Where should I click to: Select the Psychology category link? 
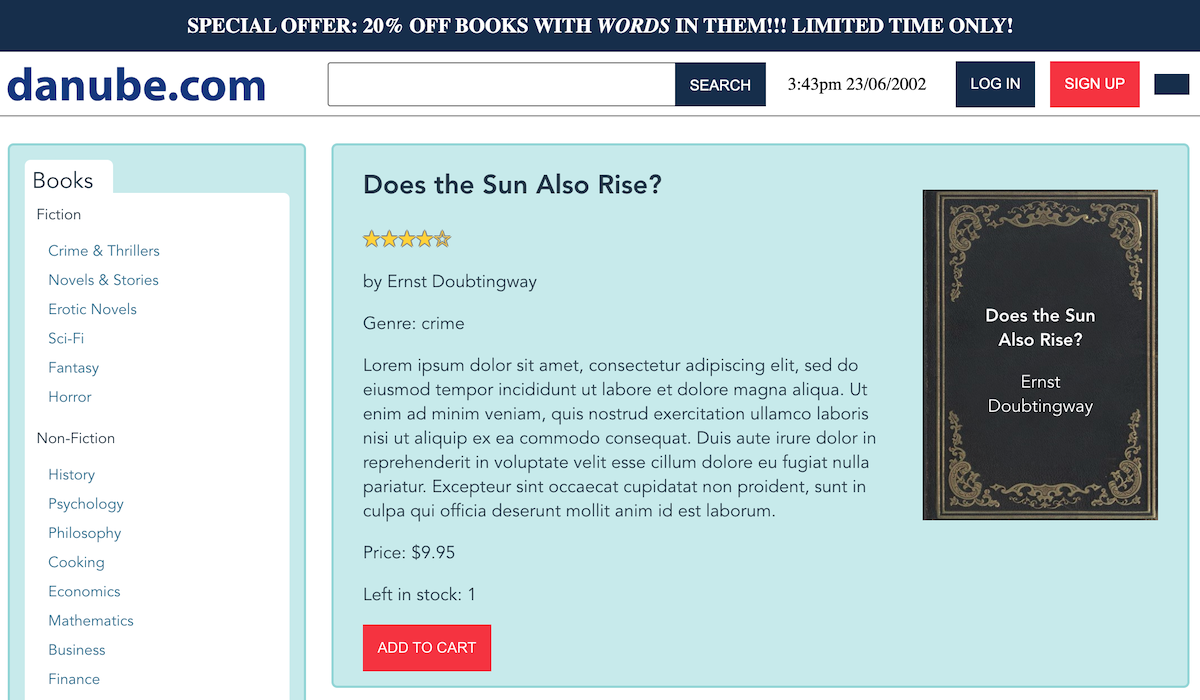click(86, 504)
